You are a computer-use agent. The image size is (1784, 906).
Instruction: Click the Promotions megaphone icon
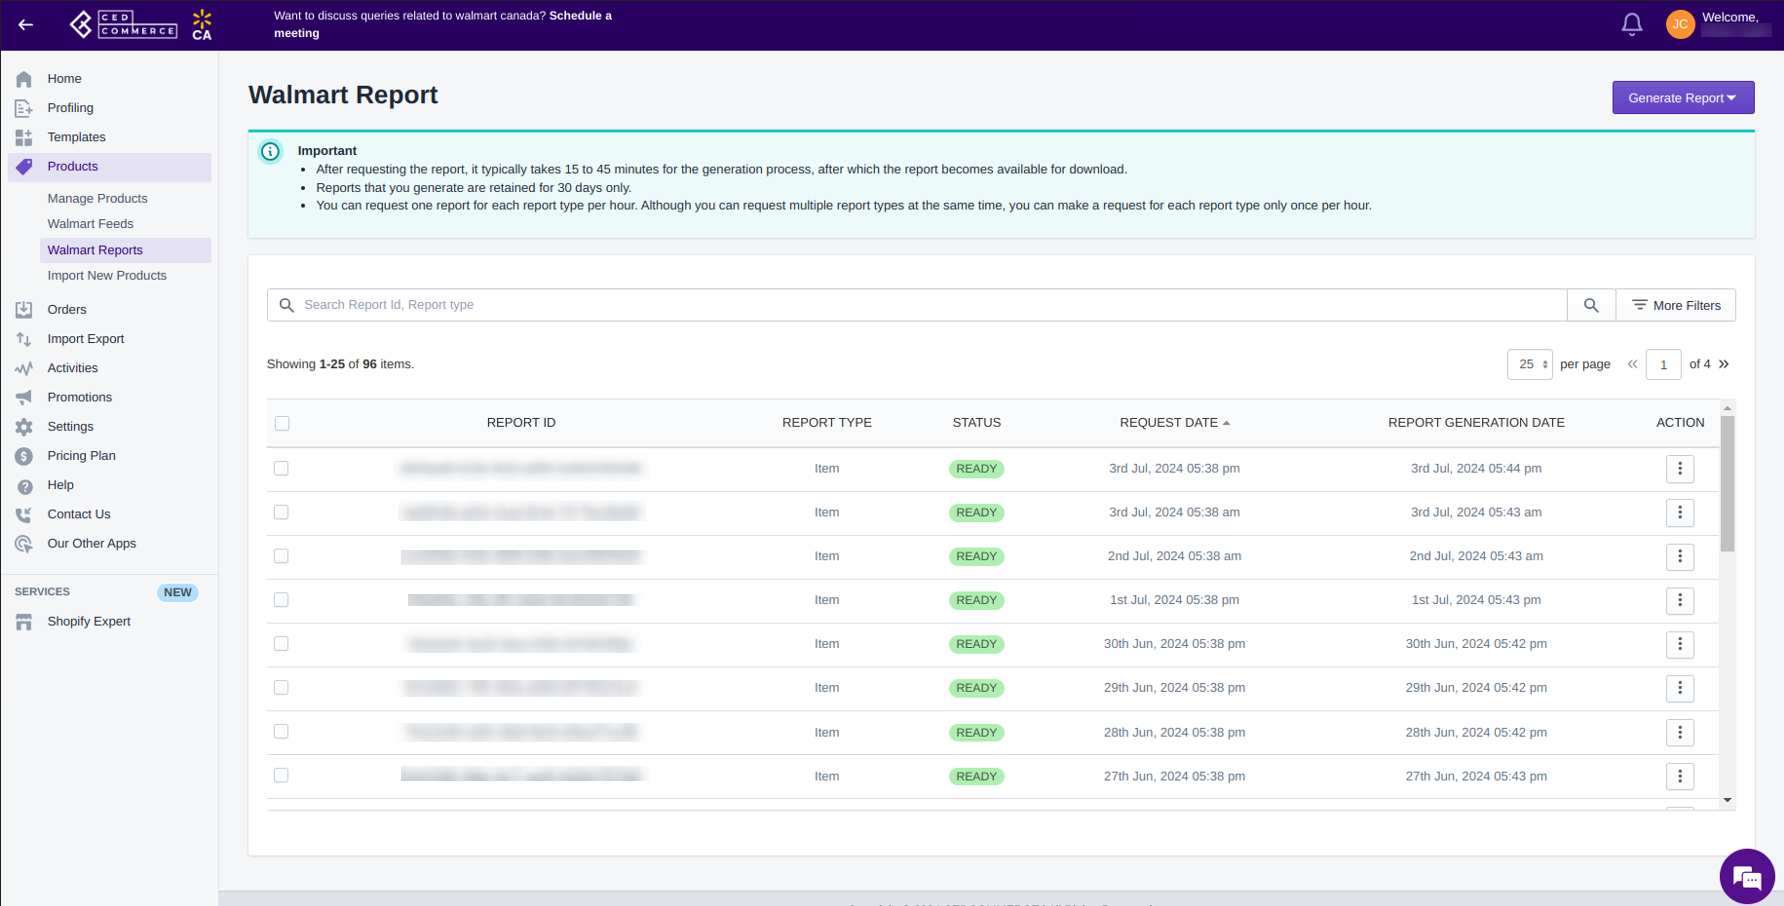(24, 397)
